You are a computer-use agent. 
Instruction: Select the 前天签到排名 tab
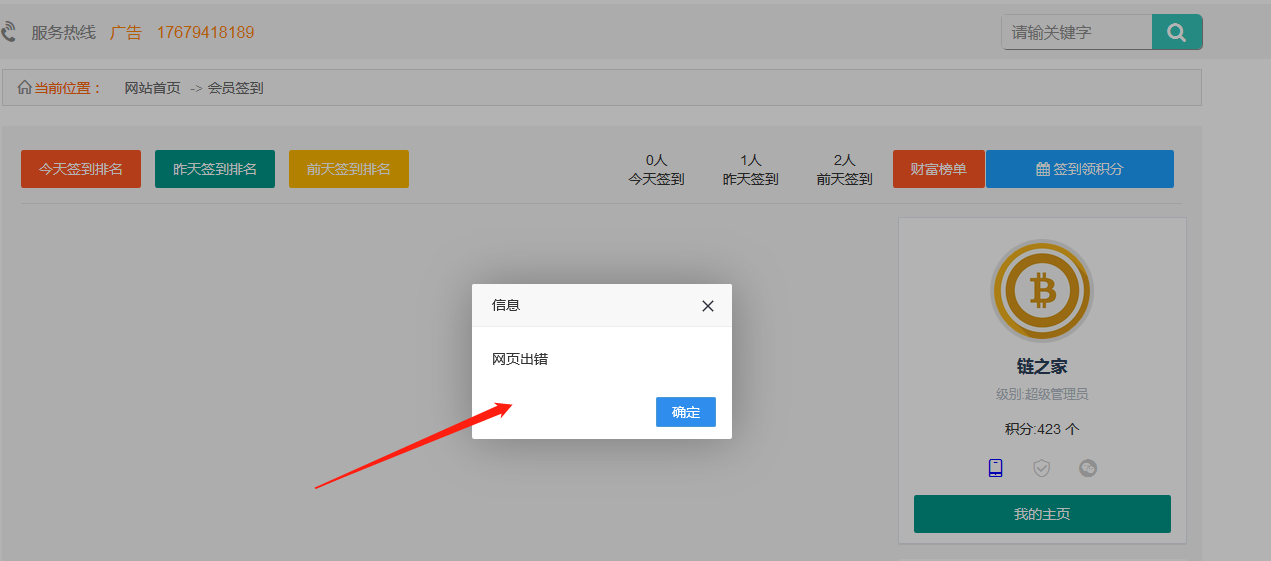pos(349,169)
